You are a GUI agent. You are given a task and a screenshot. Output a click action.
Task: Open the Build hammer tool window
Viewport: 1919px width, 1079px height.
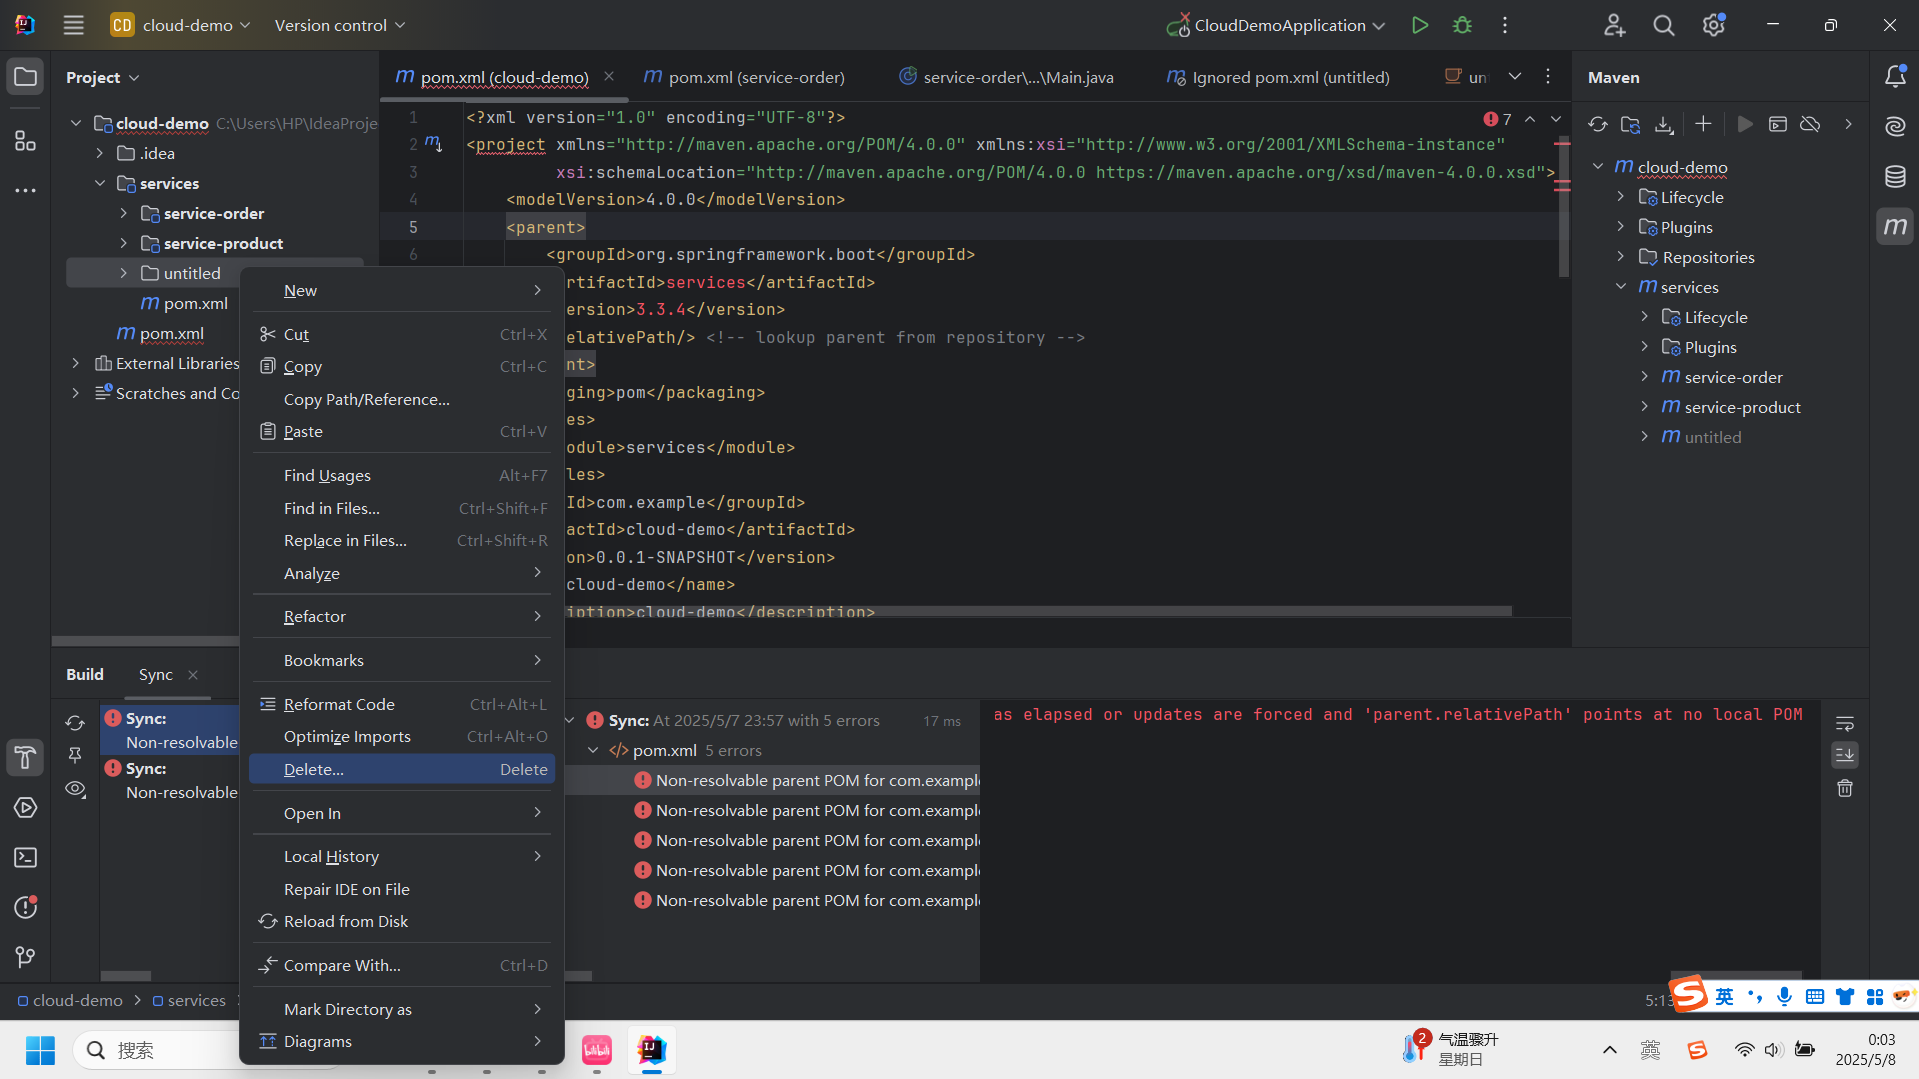pyautogui.click(x=25, y=758)
